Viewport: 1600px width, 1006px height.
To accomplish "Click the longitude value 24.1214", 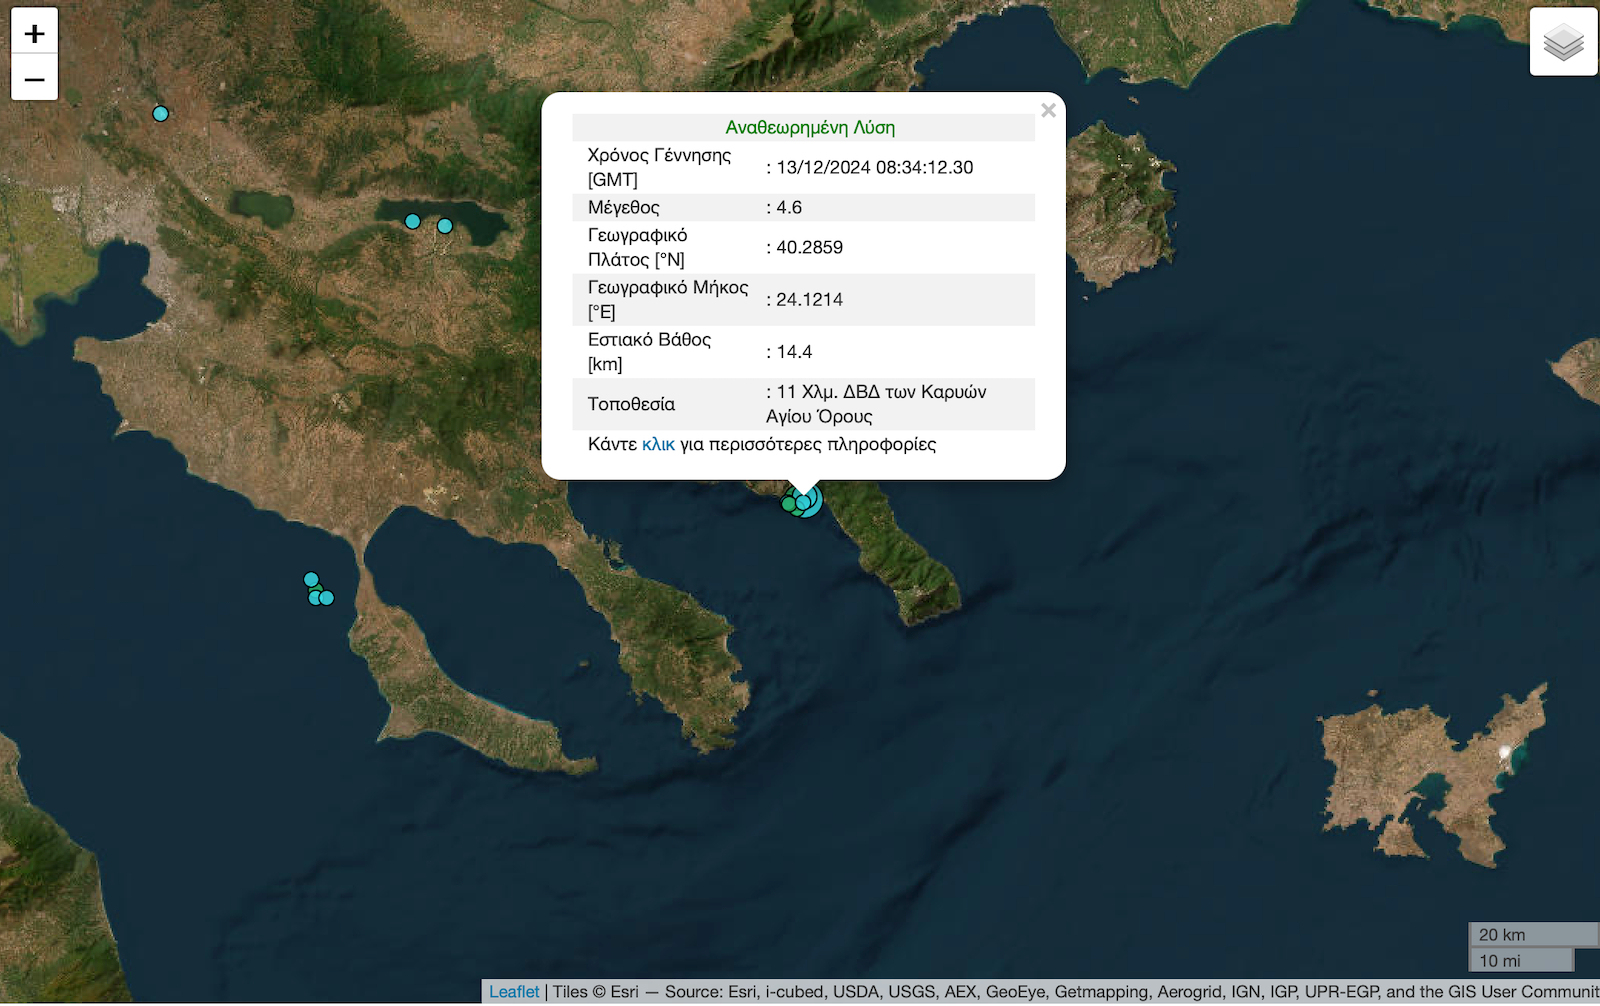I will click(809, 299).
